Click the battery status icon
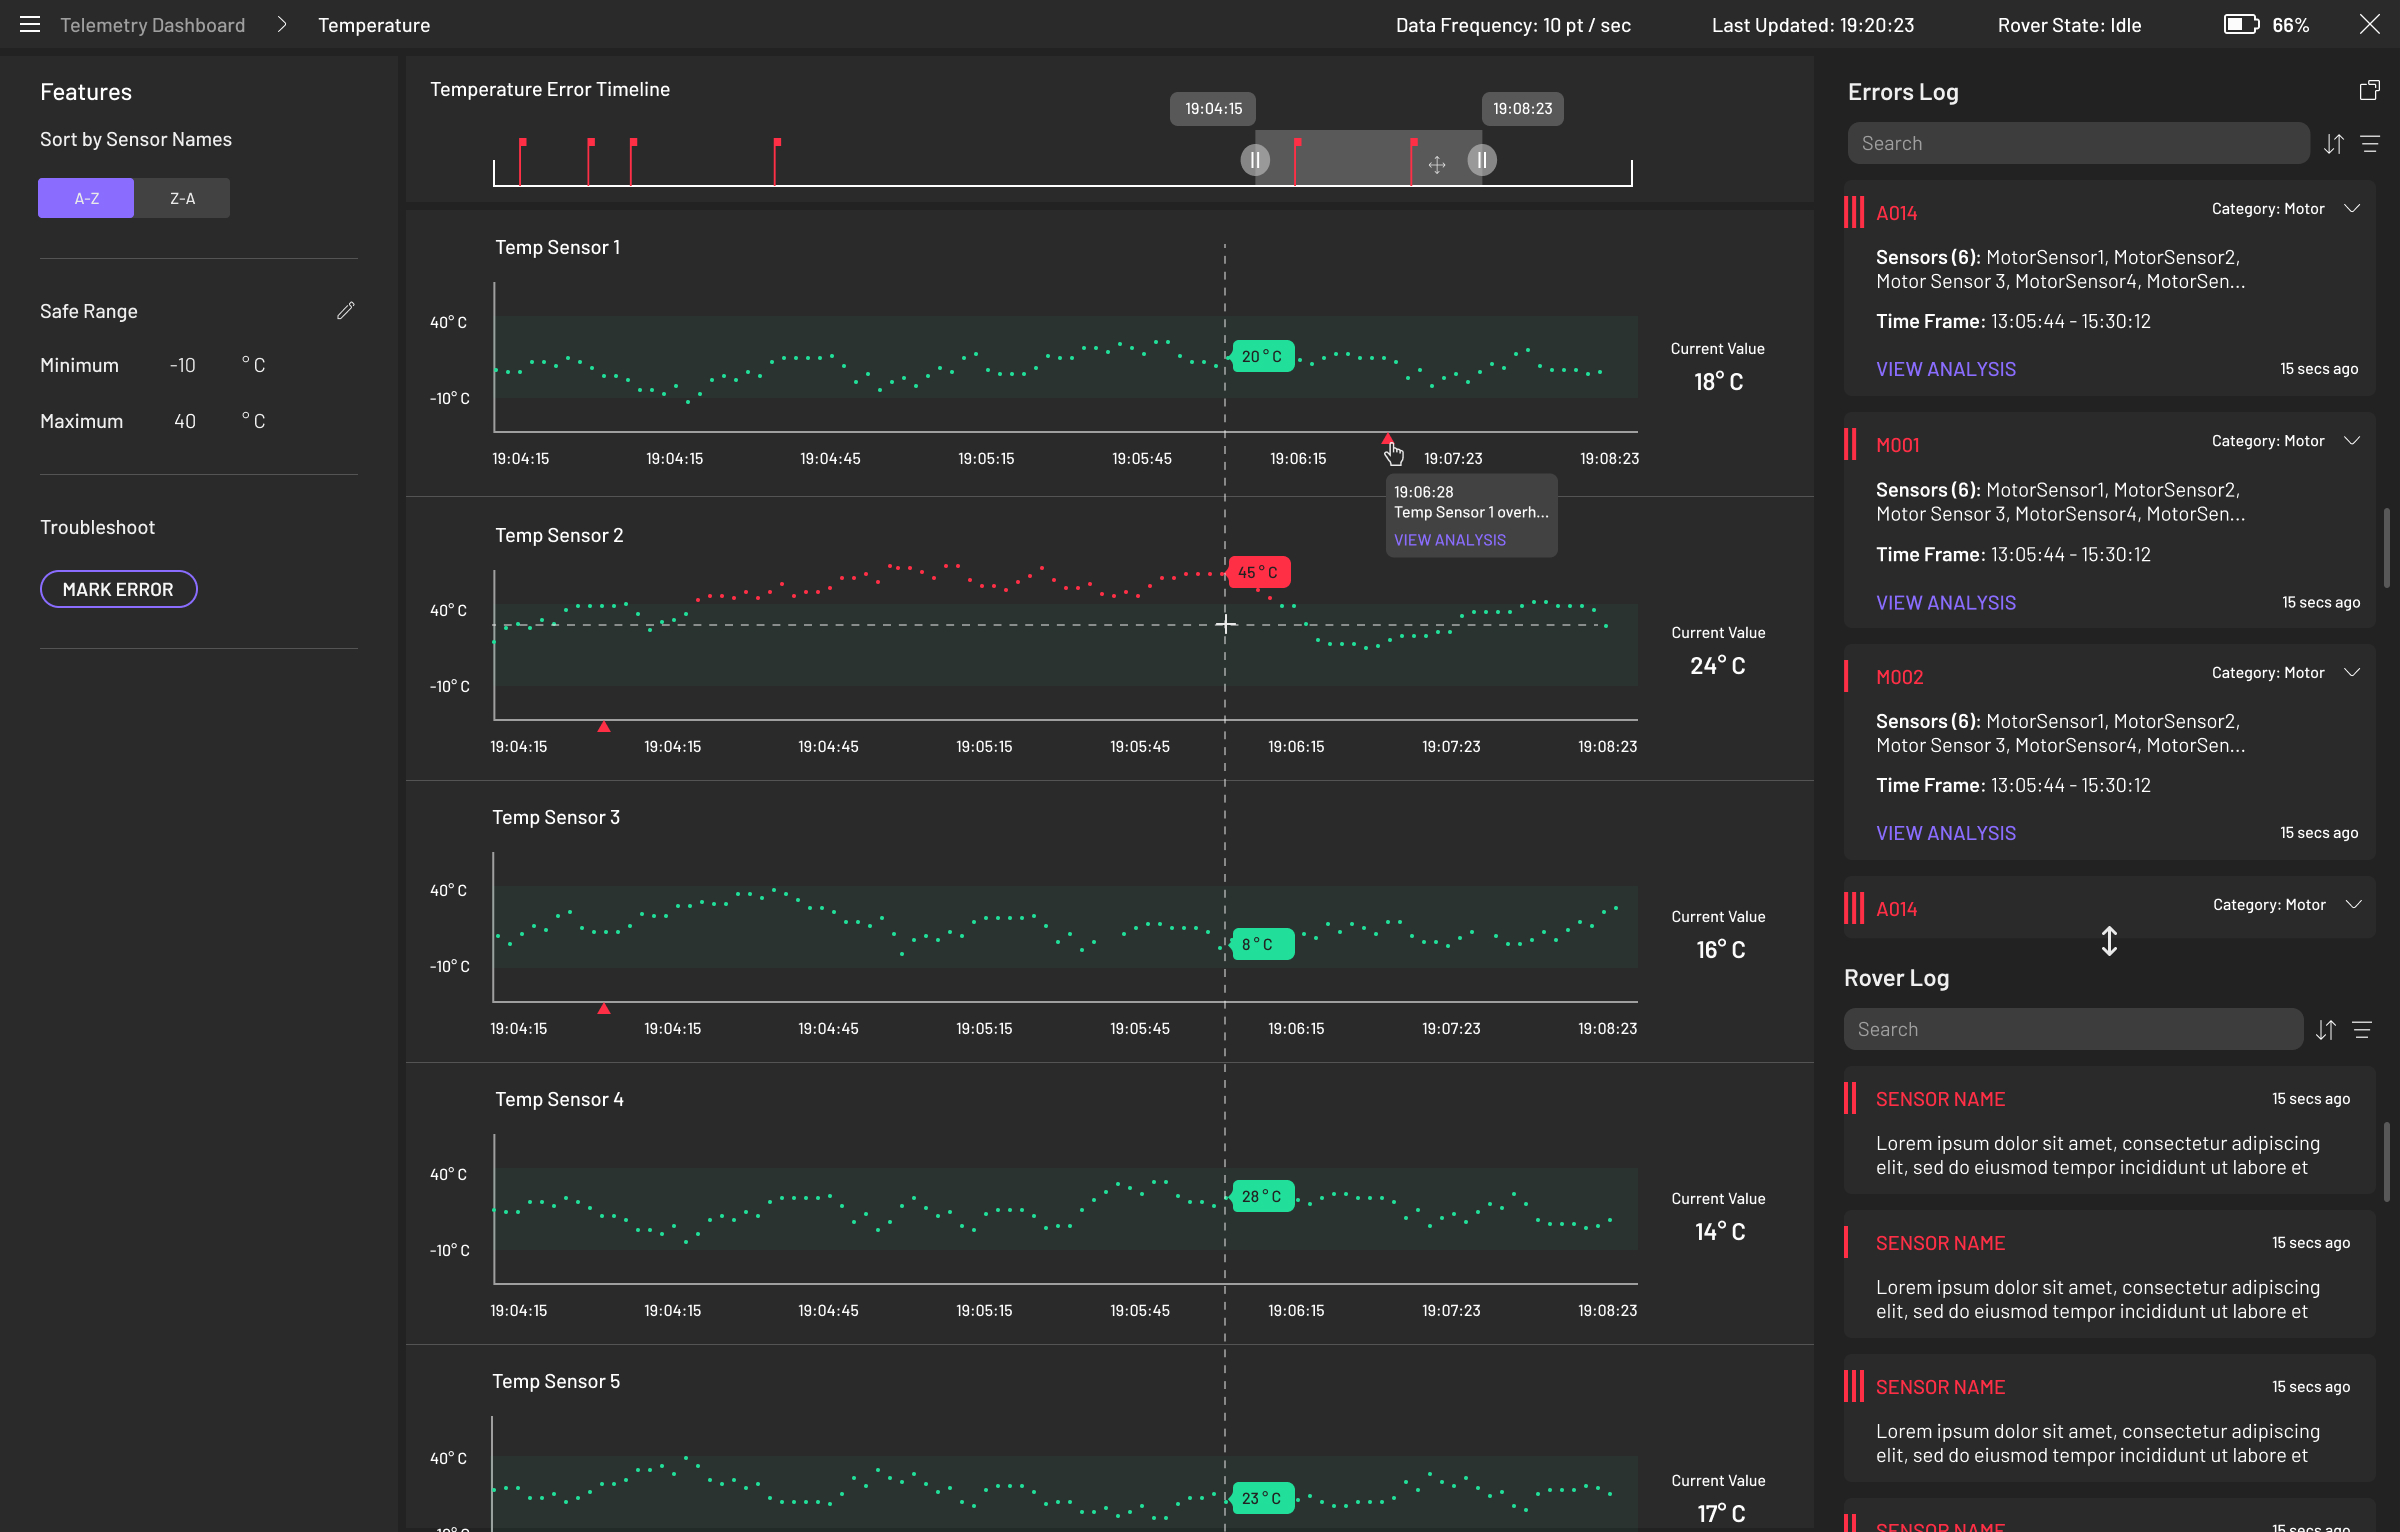The width and height of the screenshot is (2400, 1532). click(2241, 24)
